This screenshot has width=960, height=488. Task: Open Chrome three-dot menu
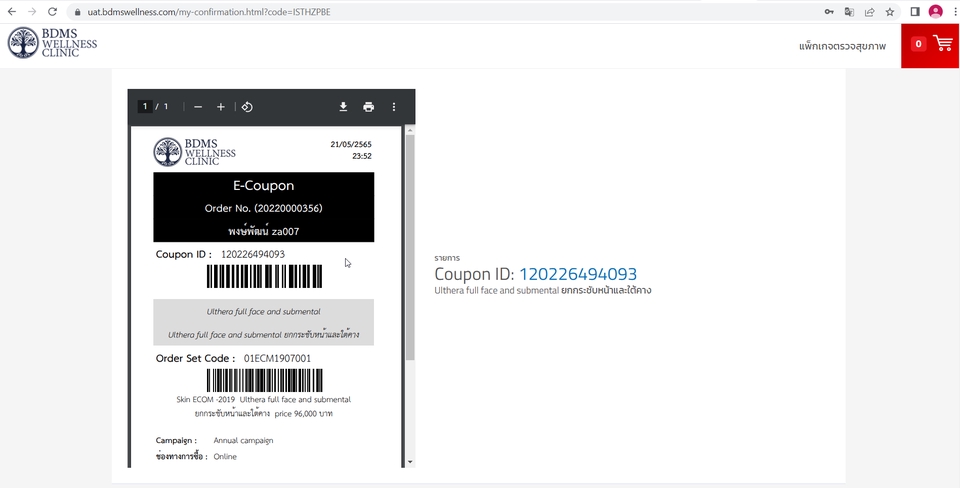point(955,12)
